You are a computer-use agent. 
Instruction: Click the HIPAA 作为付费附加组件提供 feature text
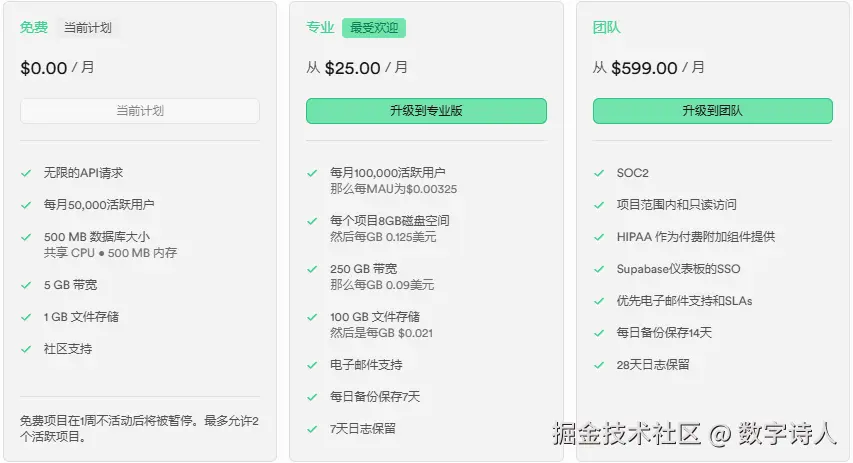(x=696, y=237)
